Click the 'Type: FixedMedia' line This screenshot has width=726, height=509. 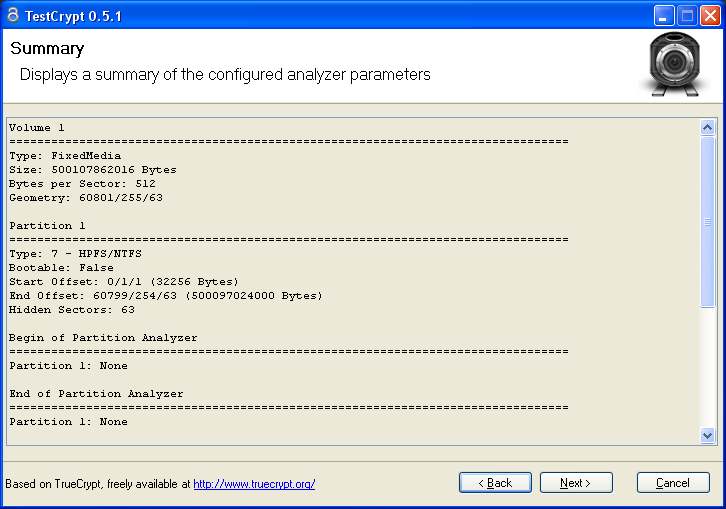65,156
